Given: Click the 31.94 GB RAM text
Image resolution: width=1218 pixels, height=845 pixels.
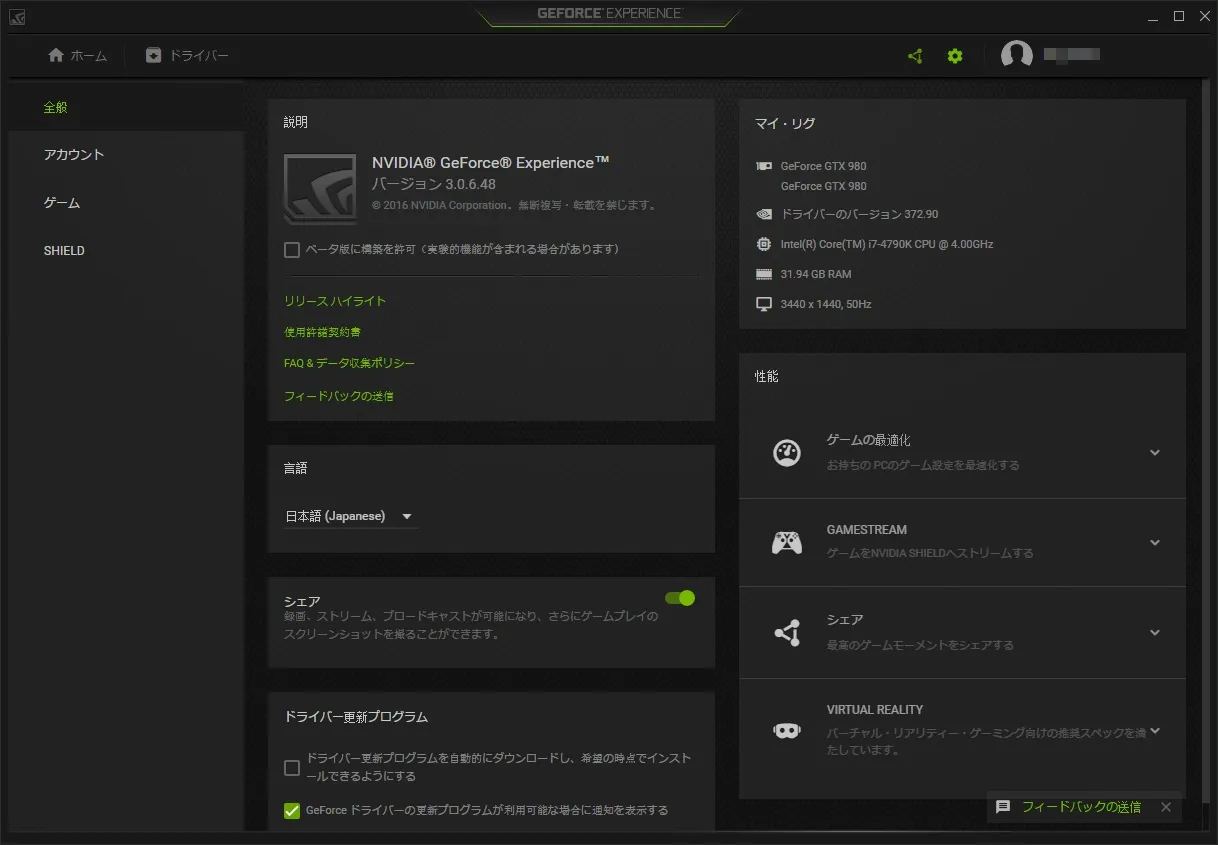Looking at the screenshot, I should pyautogui.click(x=816, y=274).
